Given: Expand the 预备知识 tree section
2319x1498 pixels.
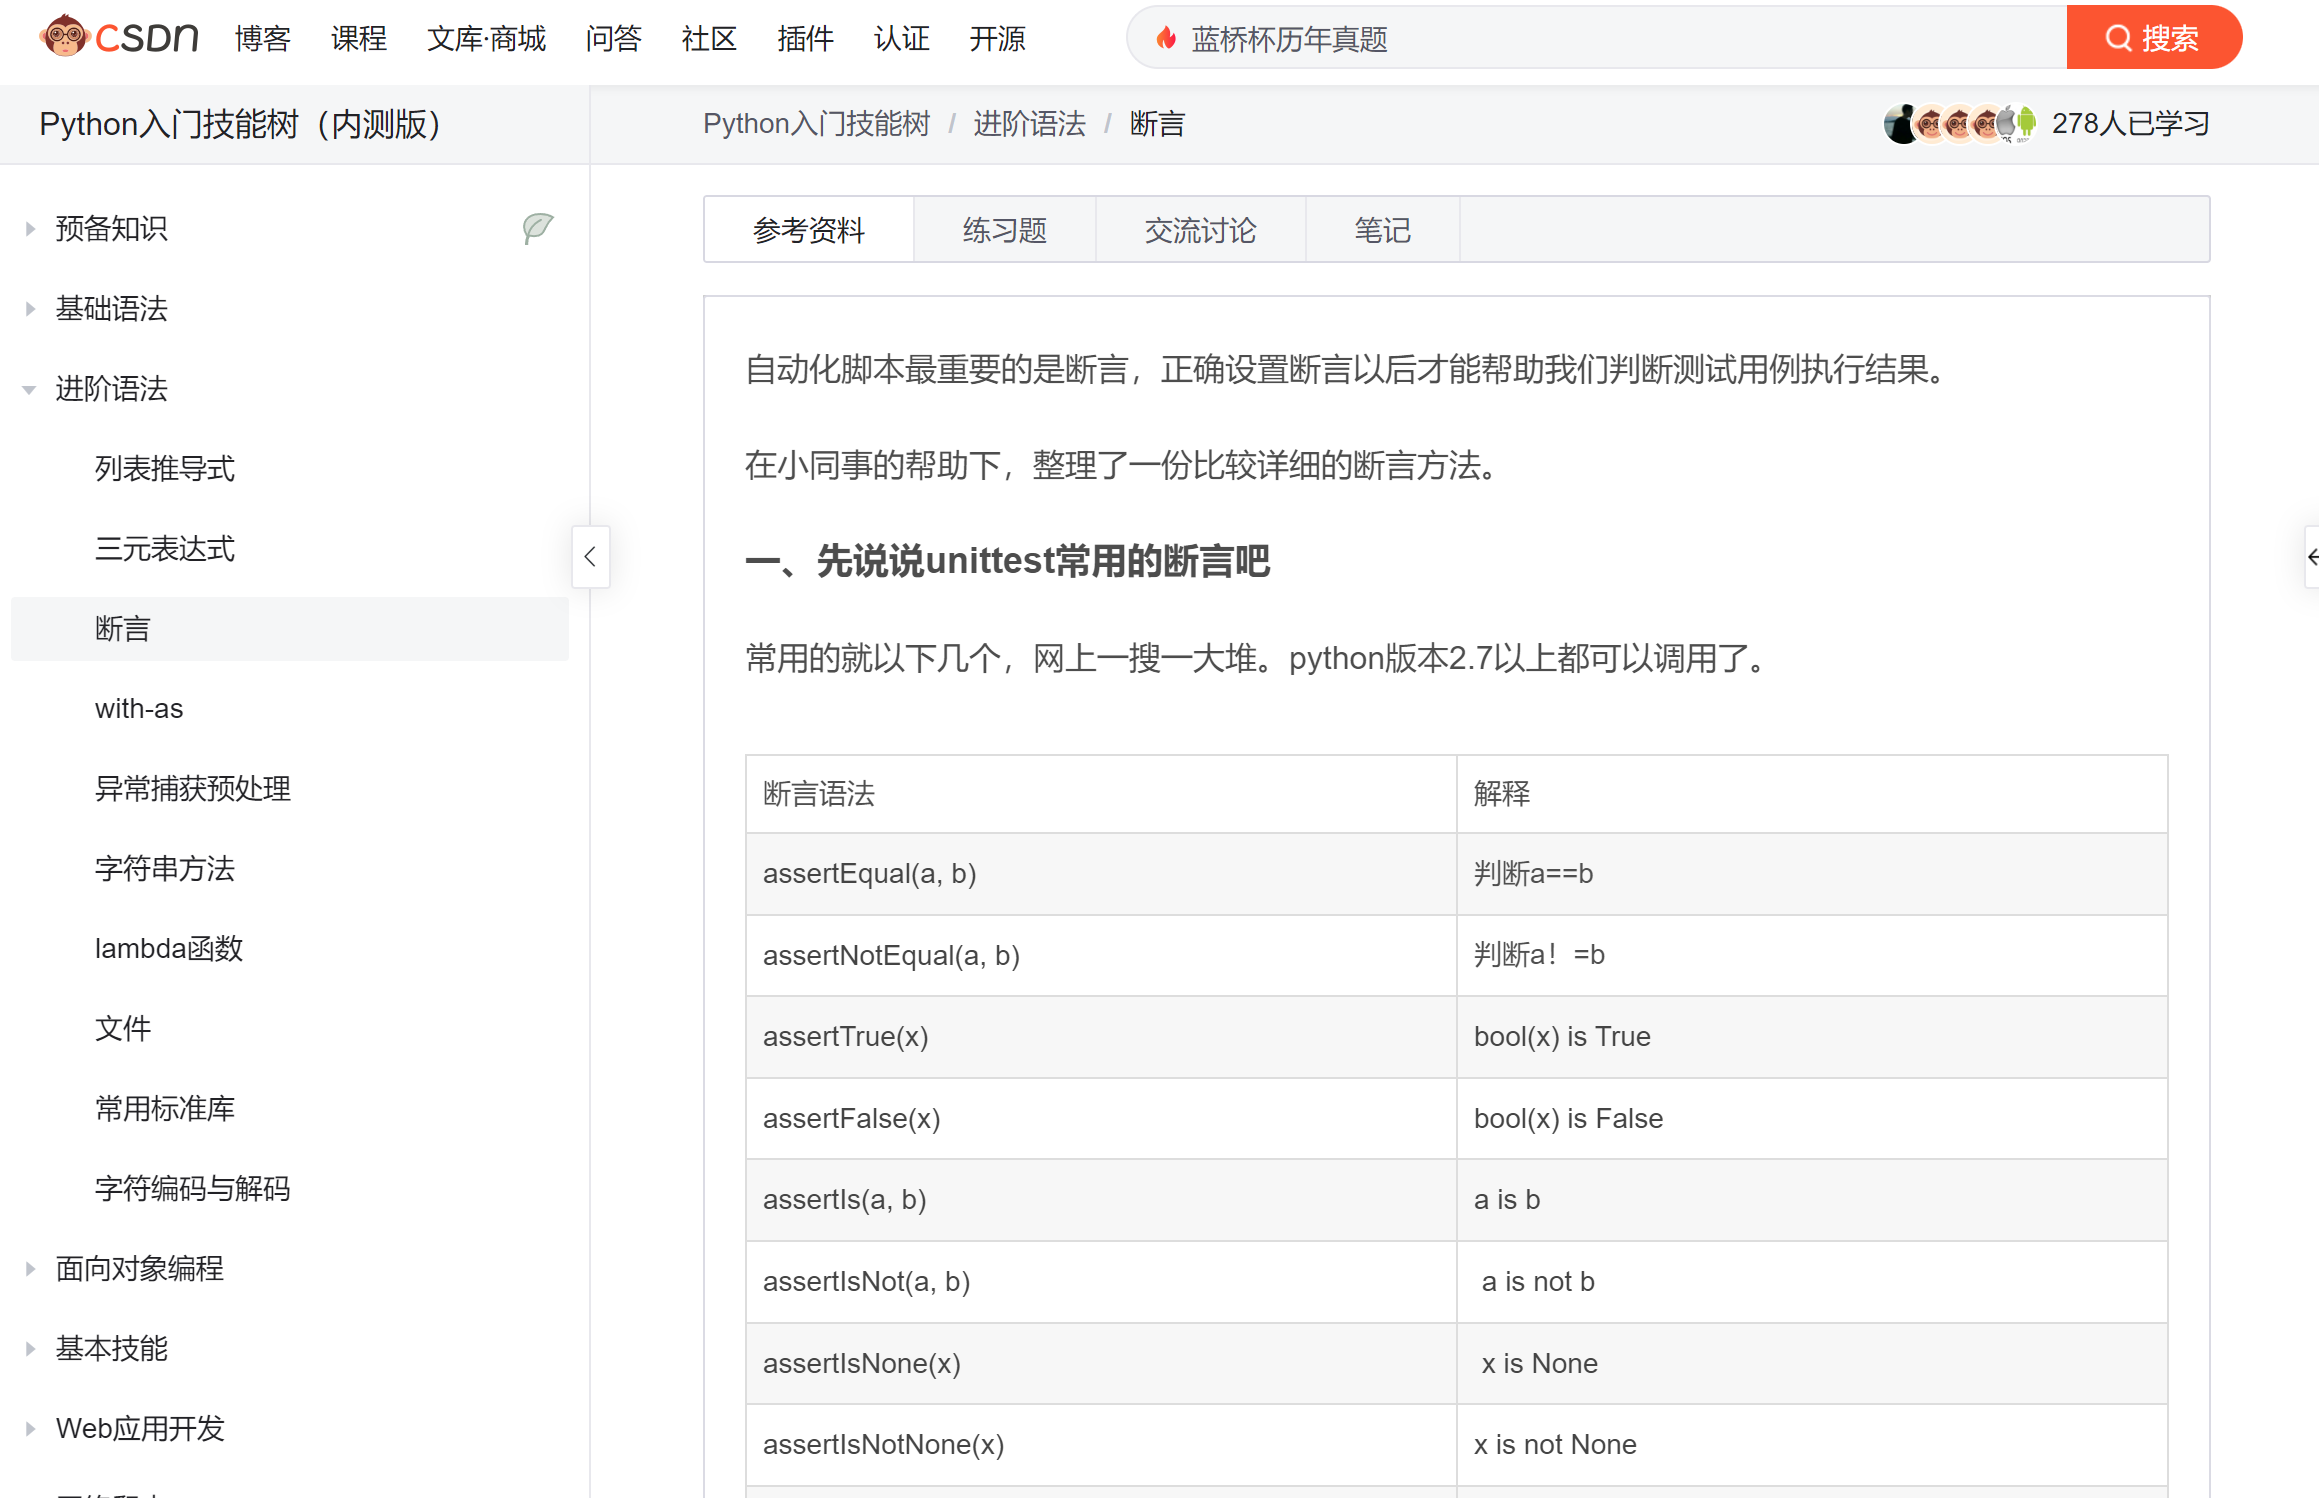Looking at the screenshot, I should click(30, 229).
